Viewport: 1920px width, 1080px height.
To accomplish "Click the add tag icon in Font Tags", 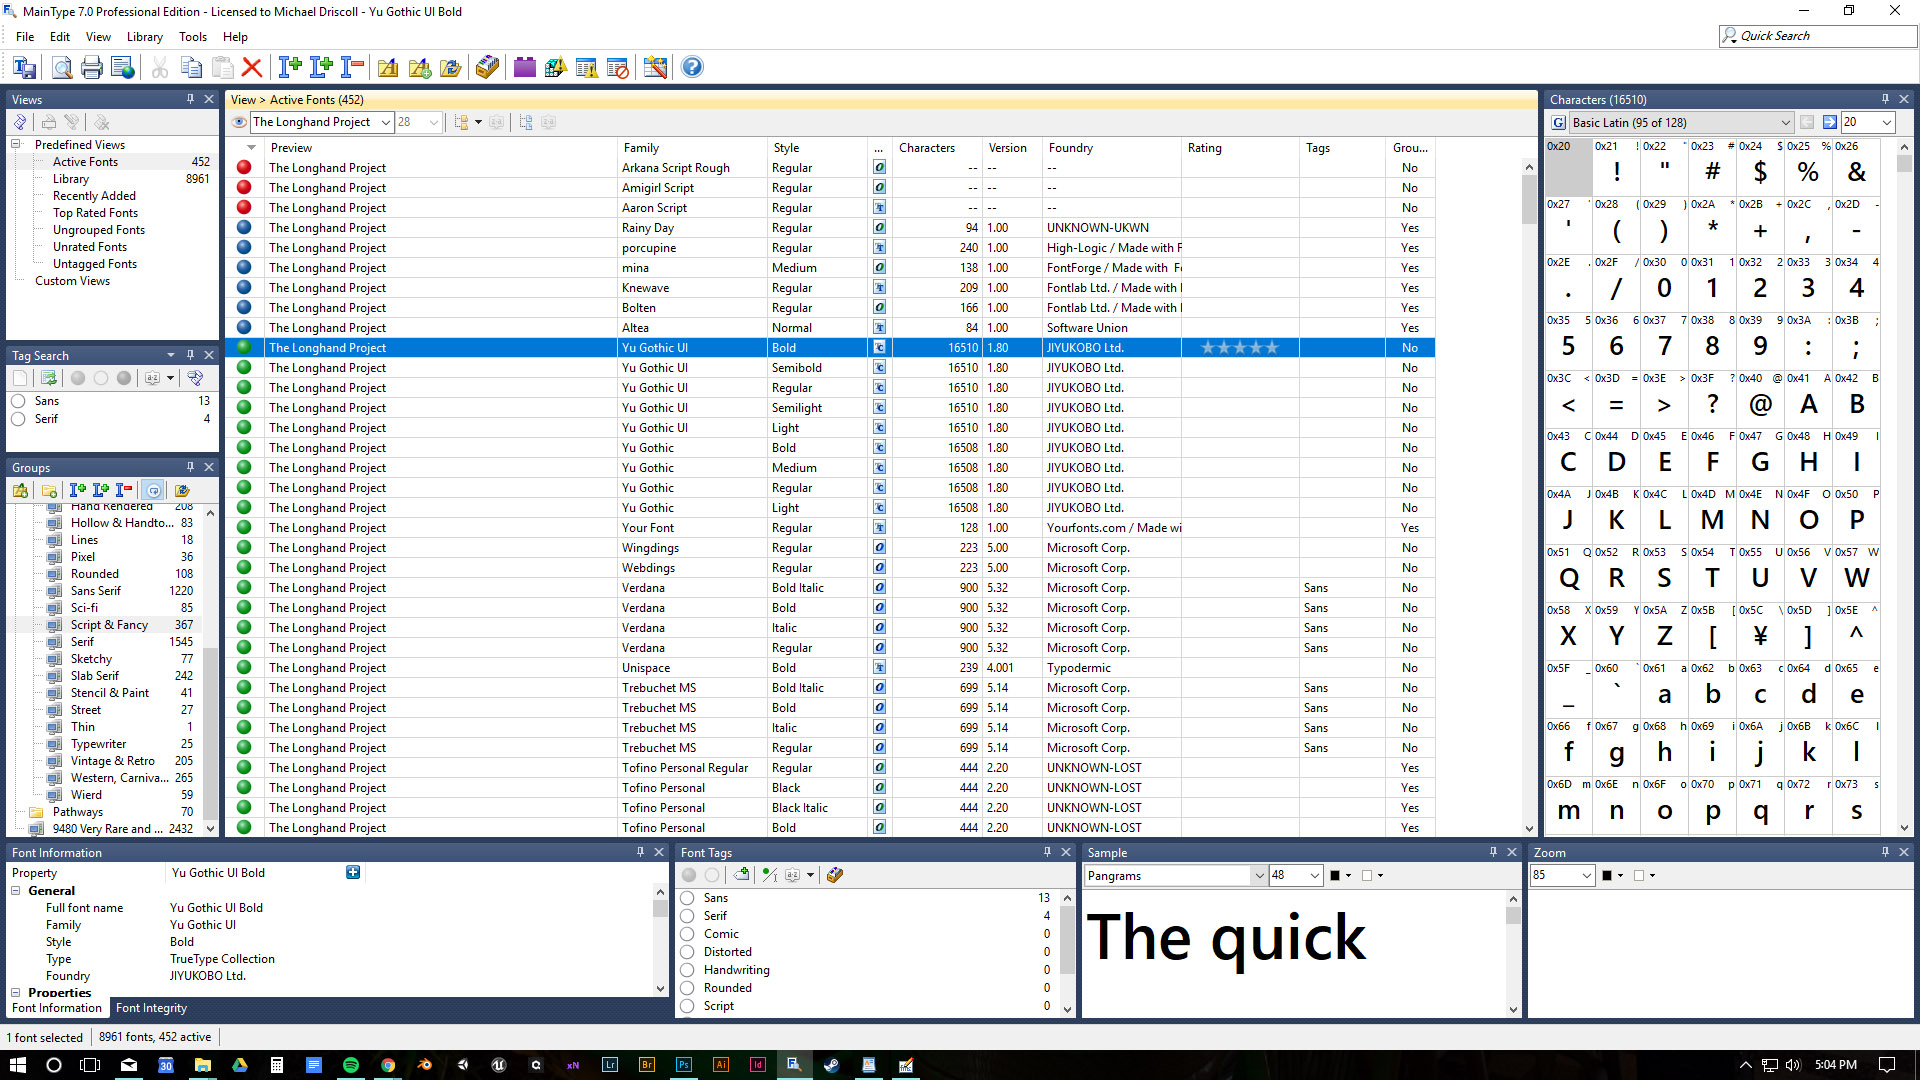I will coord(741,875).
